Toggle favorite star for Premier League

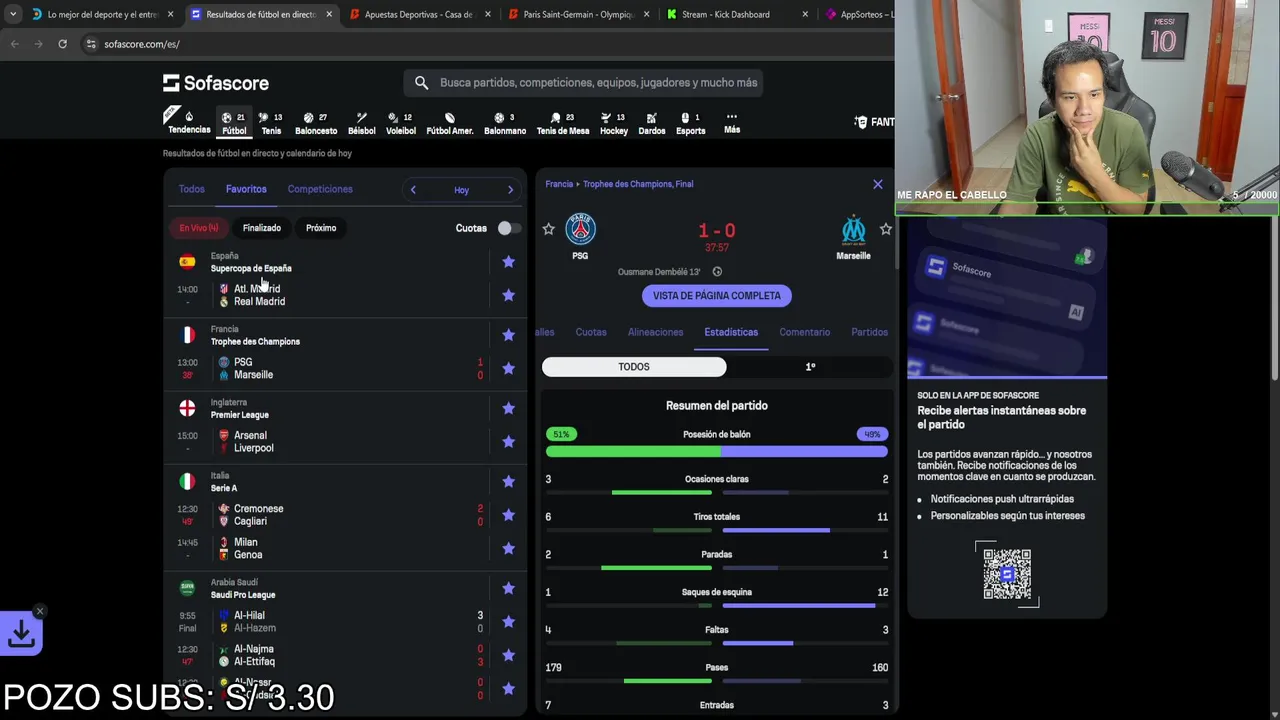click(x=508, y=408)
